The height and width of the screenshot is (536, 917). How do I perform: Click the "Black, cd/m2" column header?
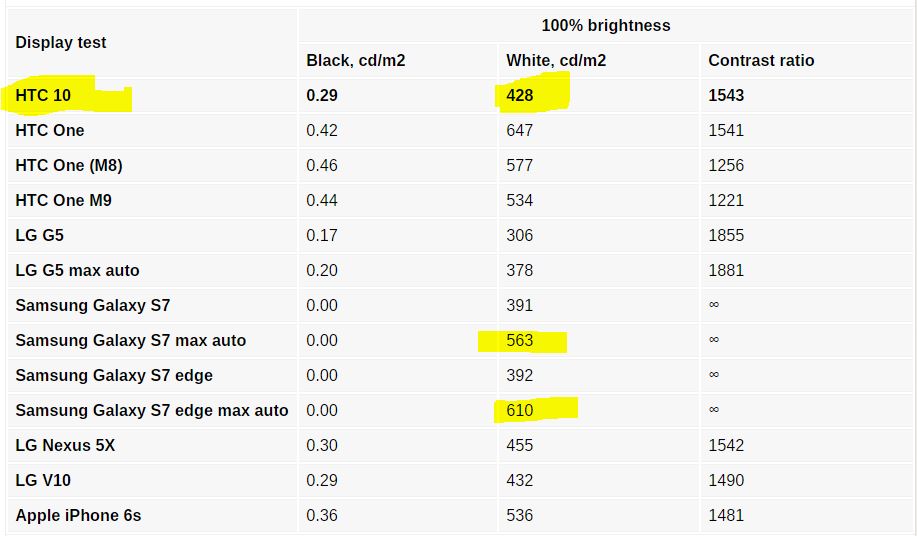355,61
